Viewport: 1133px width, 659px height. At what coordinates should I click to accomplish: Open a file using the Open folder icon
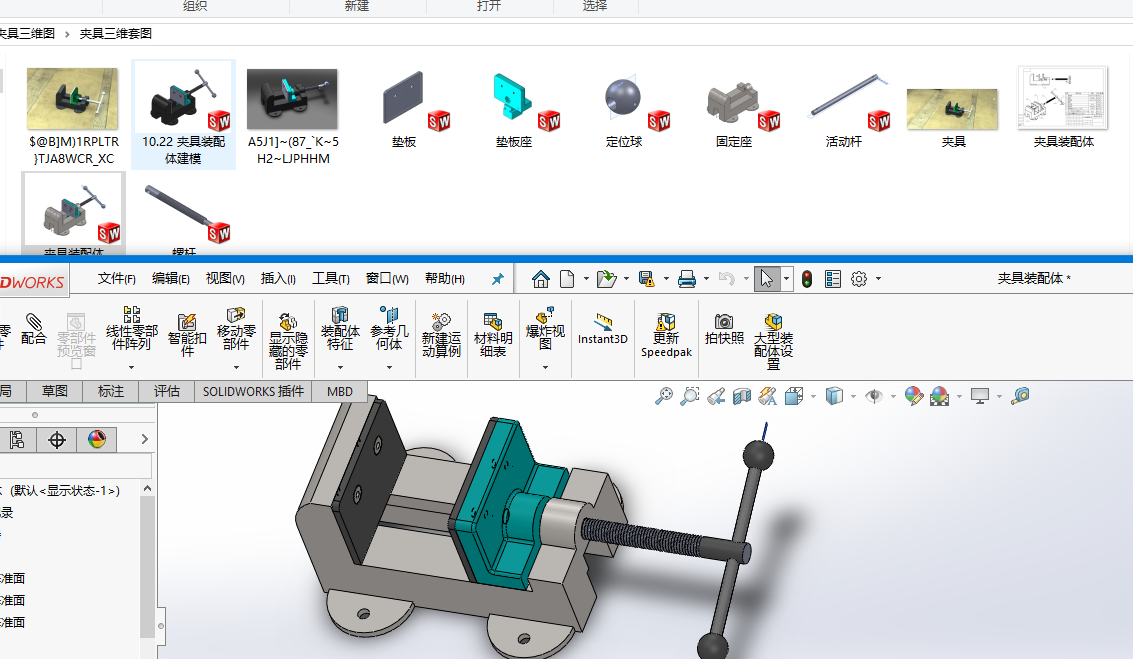click(x=606, y=279)
